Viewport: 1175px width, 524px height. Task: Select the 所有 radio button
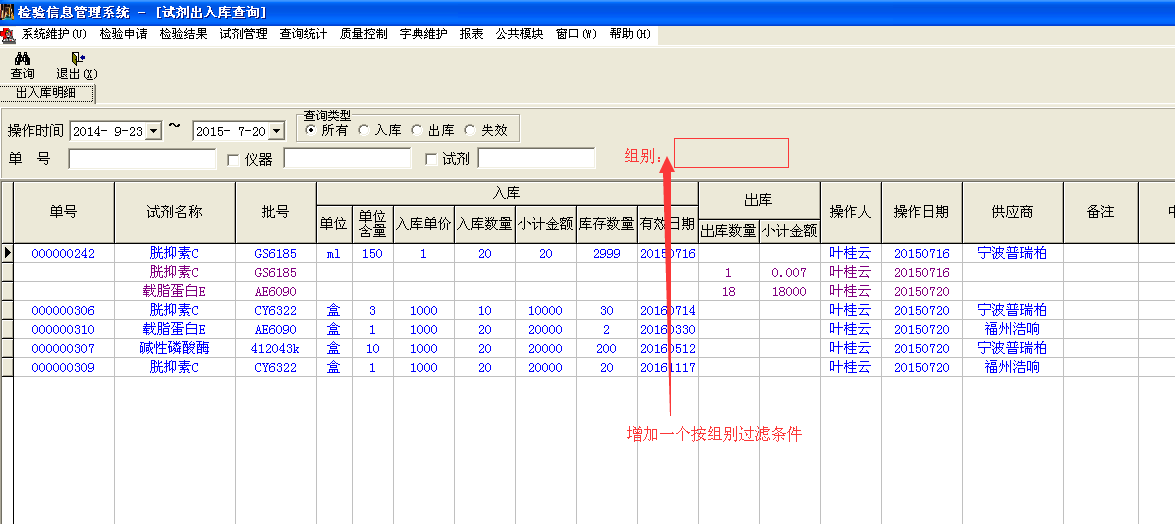point(310,130)
